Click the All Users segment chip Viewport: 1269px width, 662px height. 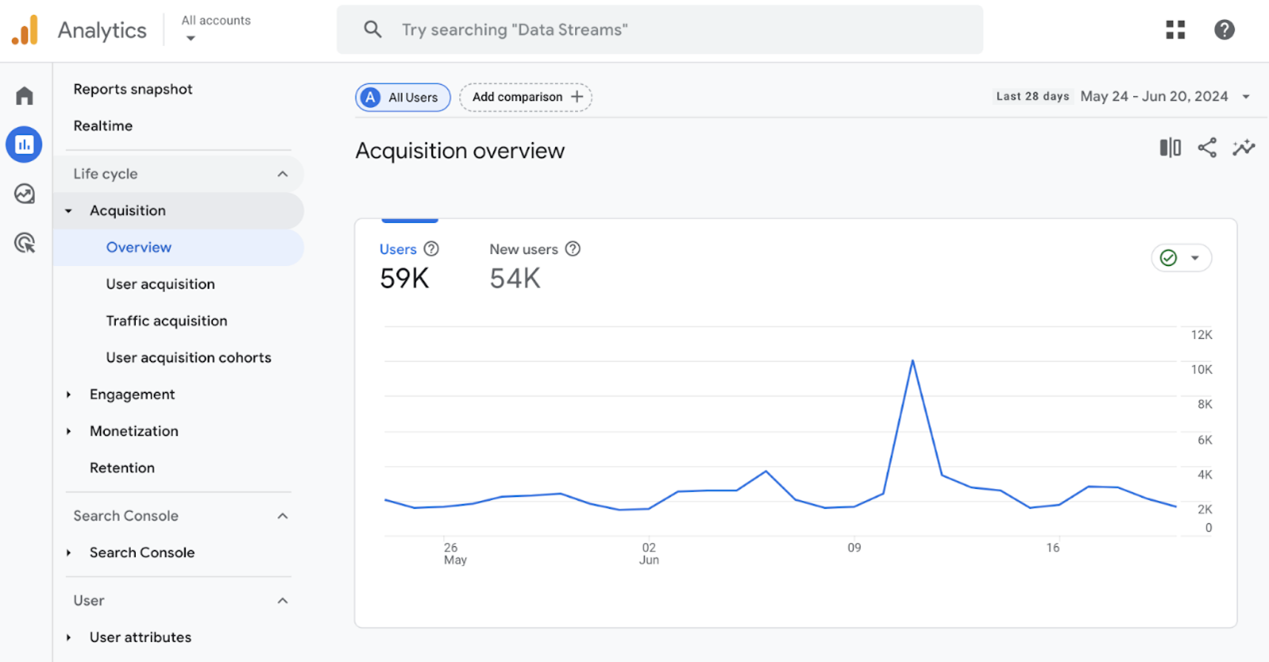[402, 97]
